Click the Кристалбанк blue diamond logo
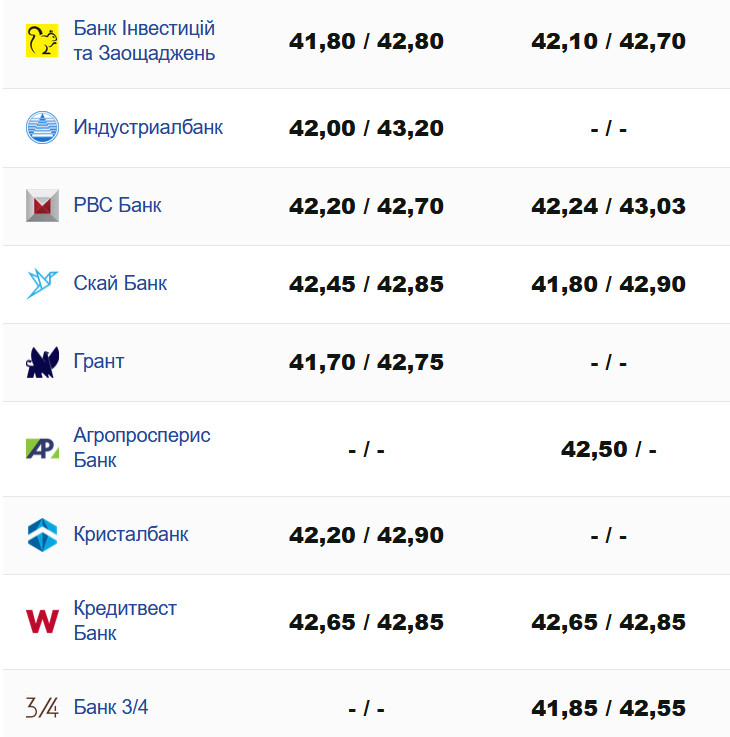 [42, 535]
